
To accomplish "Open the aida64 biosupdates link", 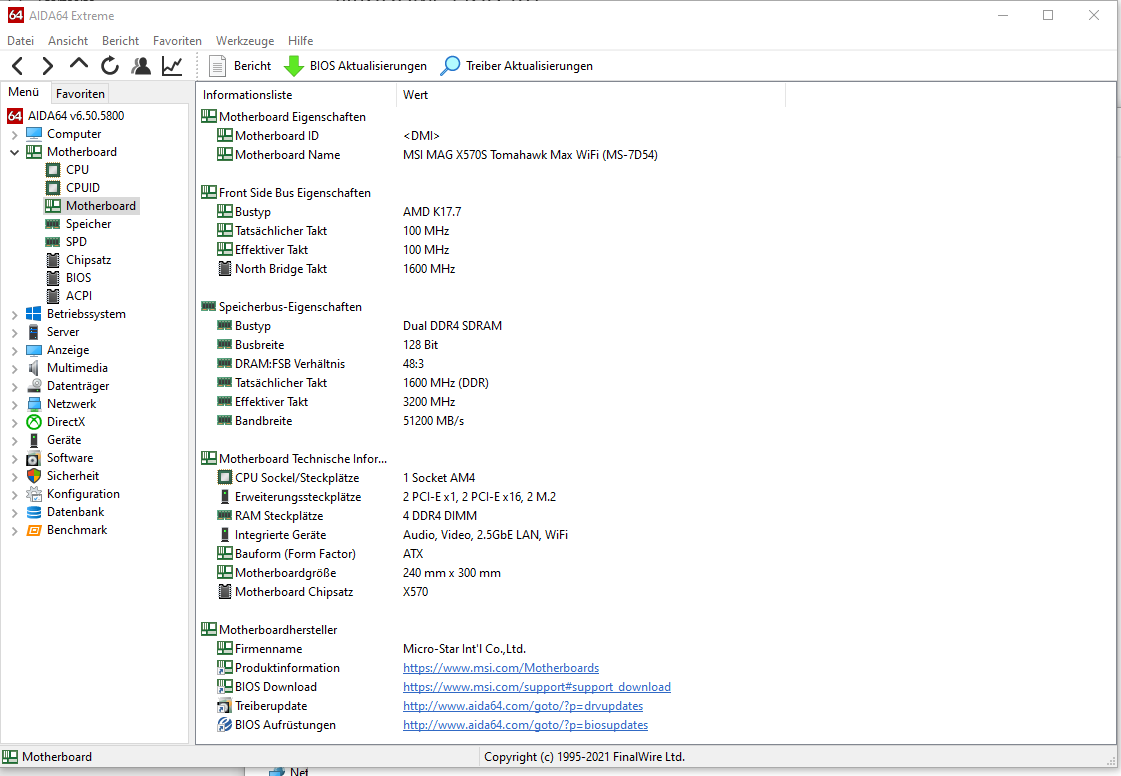I will (525, 725).
